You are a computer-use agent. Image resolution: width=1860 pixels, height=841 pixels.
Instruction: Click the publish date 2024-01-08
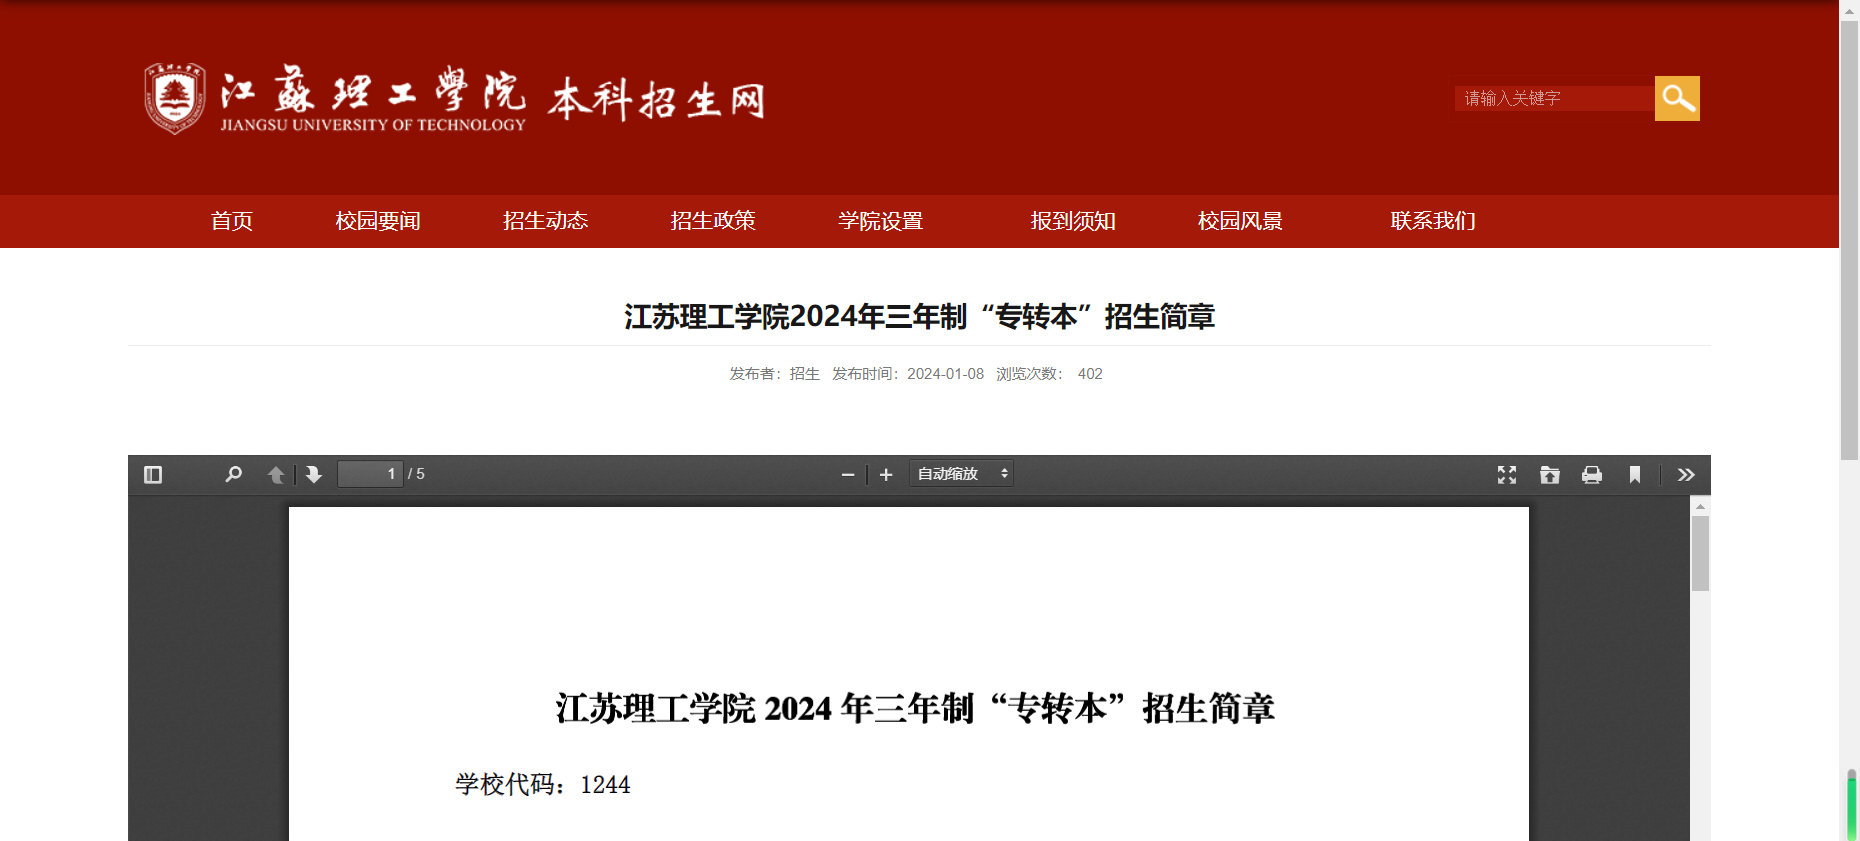click(x=945, y=374)
